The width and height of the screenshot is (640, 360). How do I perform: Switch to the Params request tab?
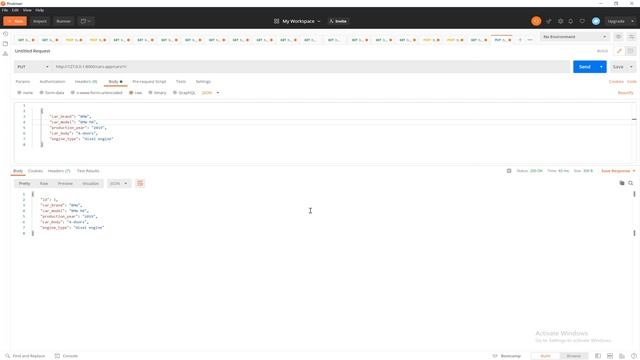point(23,82)
